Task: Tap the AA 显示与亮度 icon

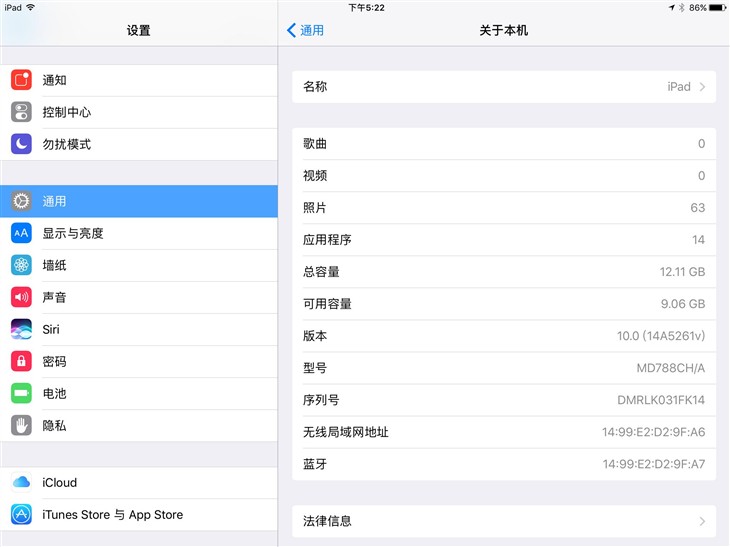Action: pos(21,233)
